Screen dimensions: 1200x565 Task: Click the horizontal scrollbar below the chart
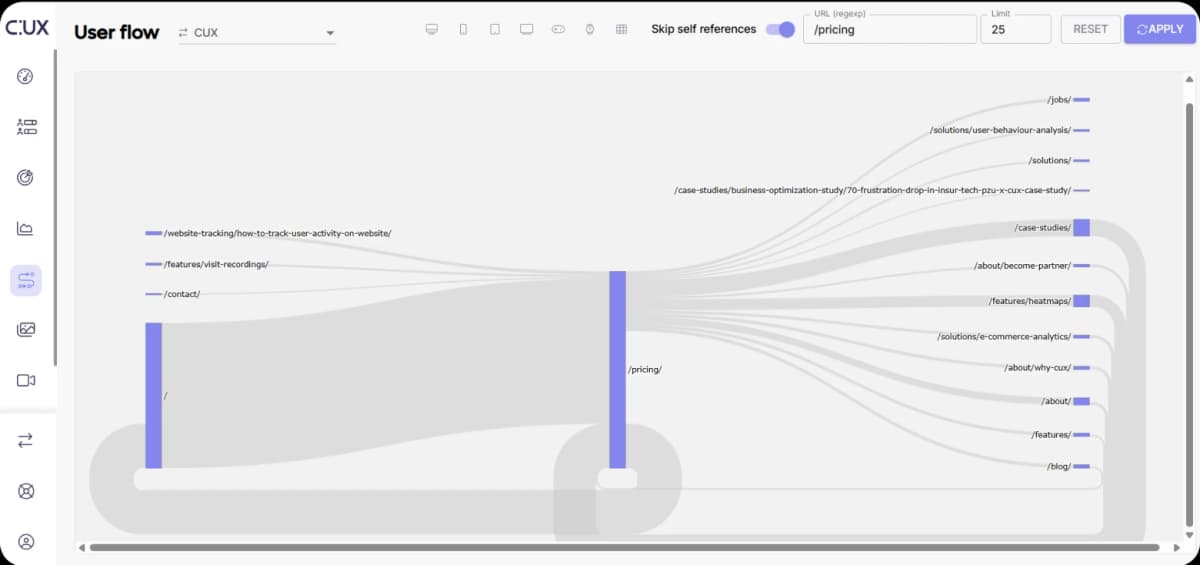pyautogui.click(x=620, y=548)
